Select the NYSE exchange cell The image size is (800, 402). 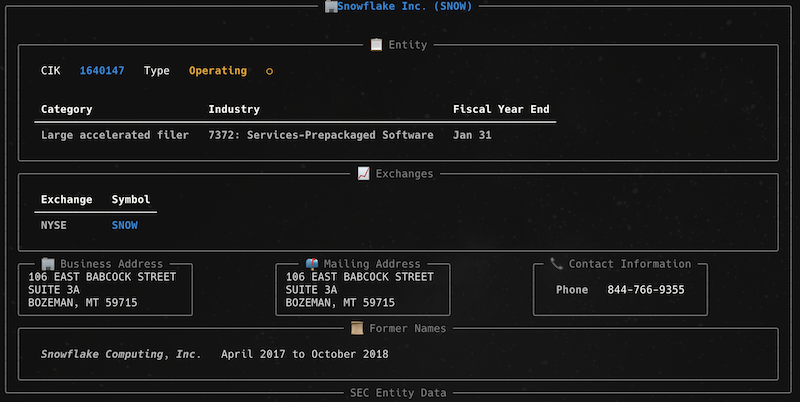point(54,225)
